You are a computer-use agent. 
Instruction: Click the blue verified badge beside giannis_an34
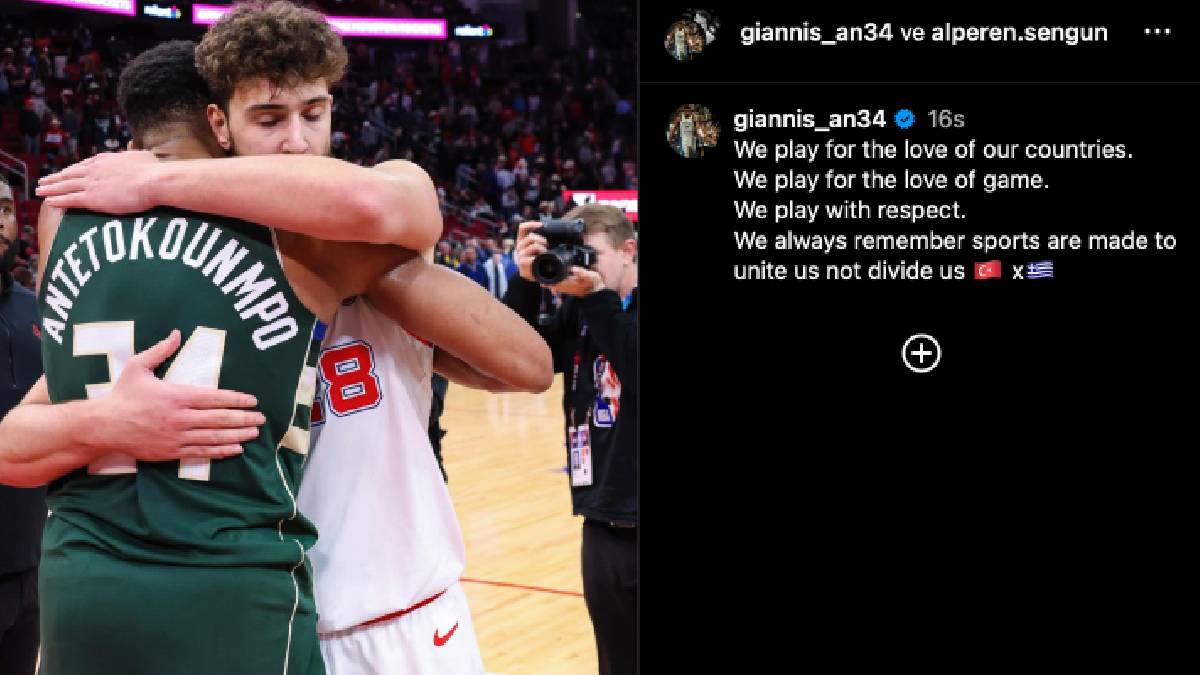(905, 120)
